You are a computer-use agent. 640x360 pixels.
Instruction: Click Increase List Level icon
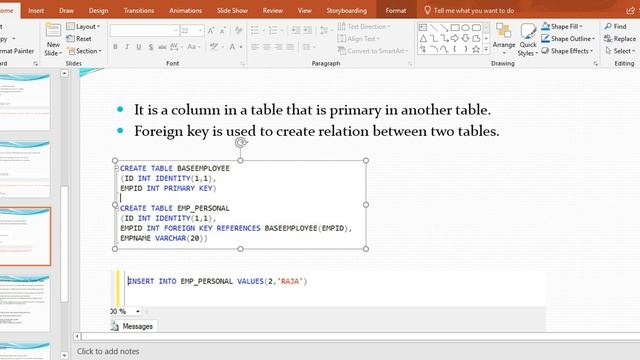point(308,30)
